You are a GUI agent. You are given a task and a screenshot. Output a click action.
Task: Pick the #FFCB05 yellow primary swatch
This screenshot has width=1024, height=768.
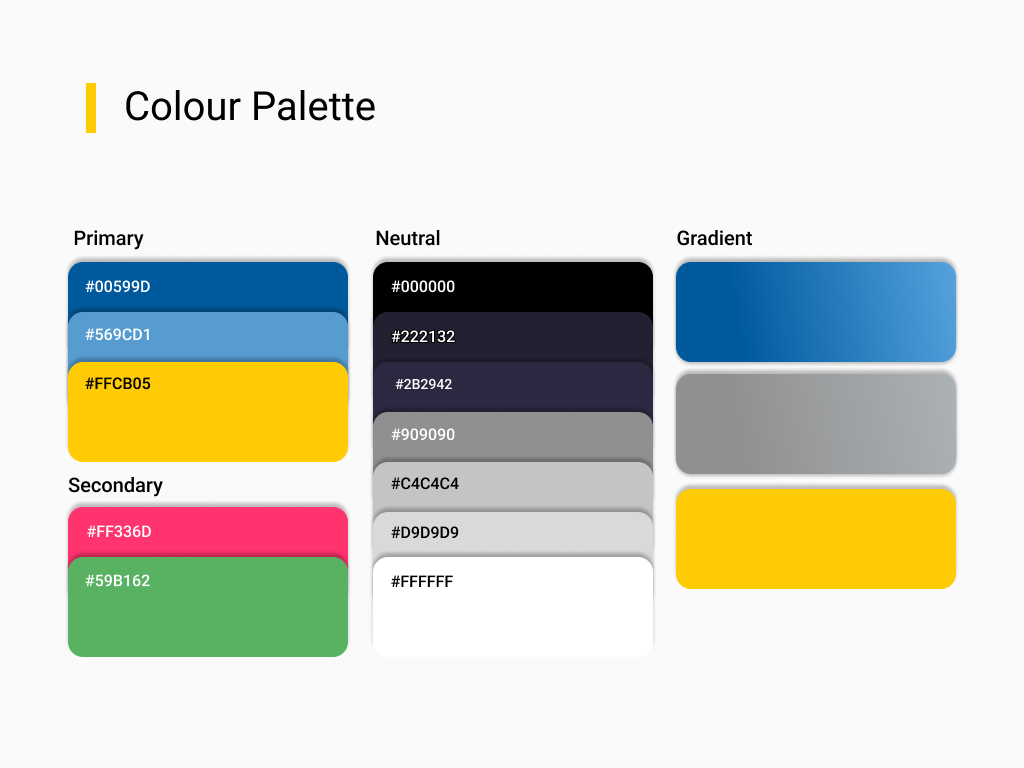click(208, 411)
